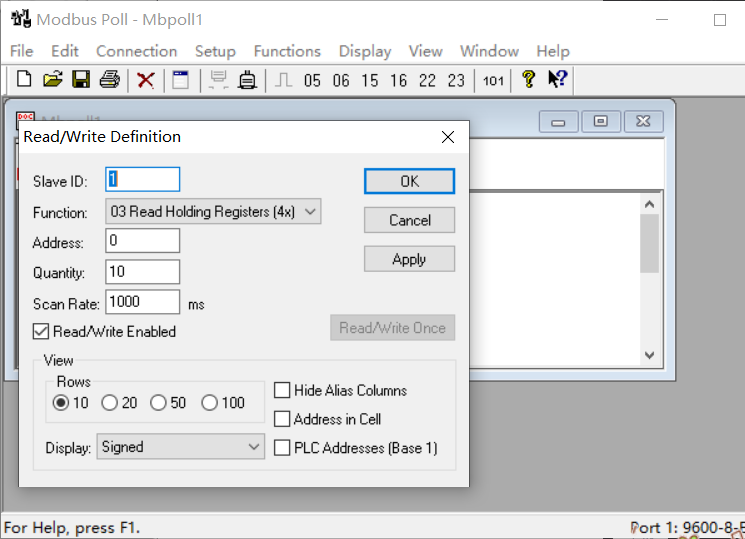Open the View menu
The image size is (745, 539).
pos(426,51)
